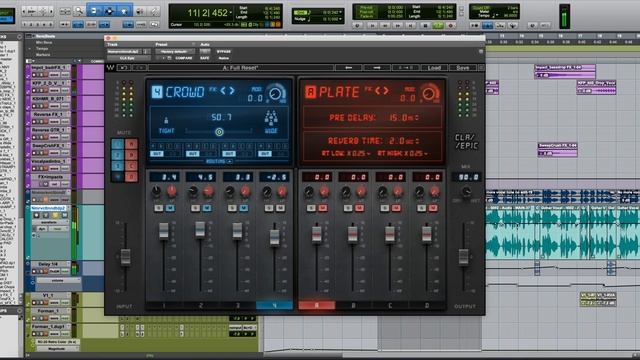Click the SAFE automation button
The width and height of the screenshot is (640, 360).
click(x=204, y=58)
